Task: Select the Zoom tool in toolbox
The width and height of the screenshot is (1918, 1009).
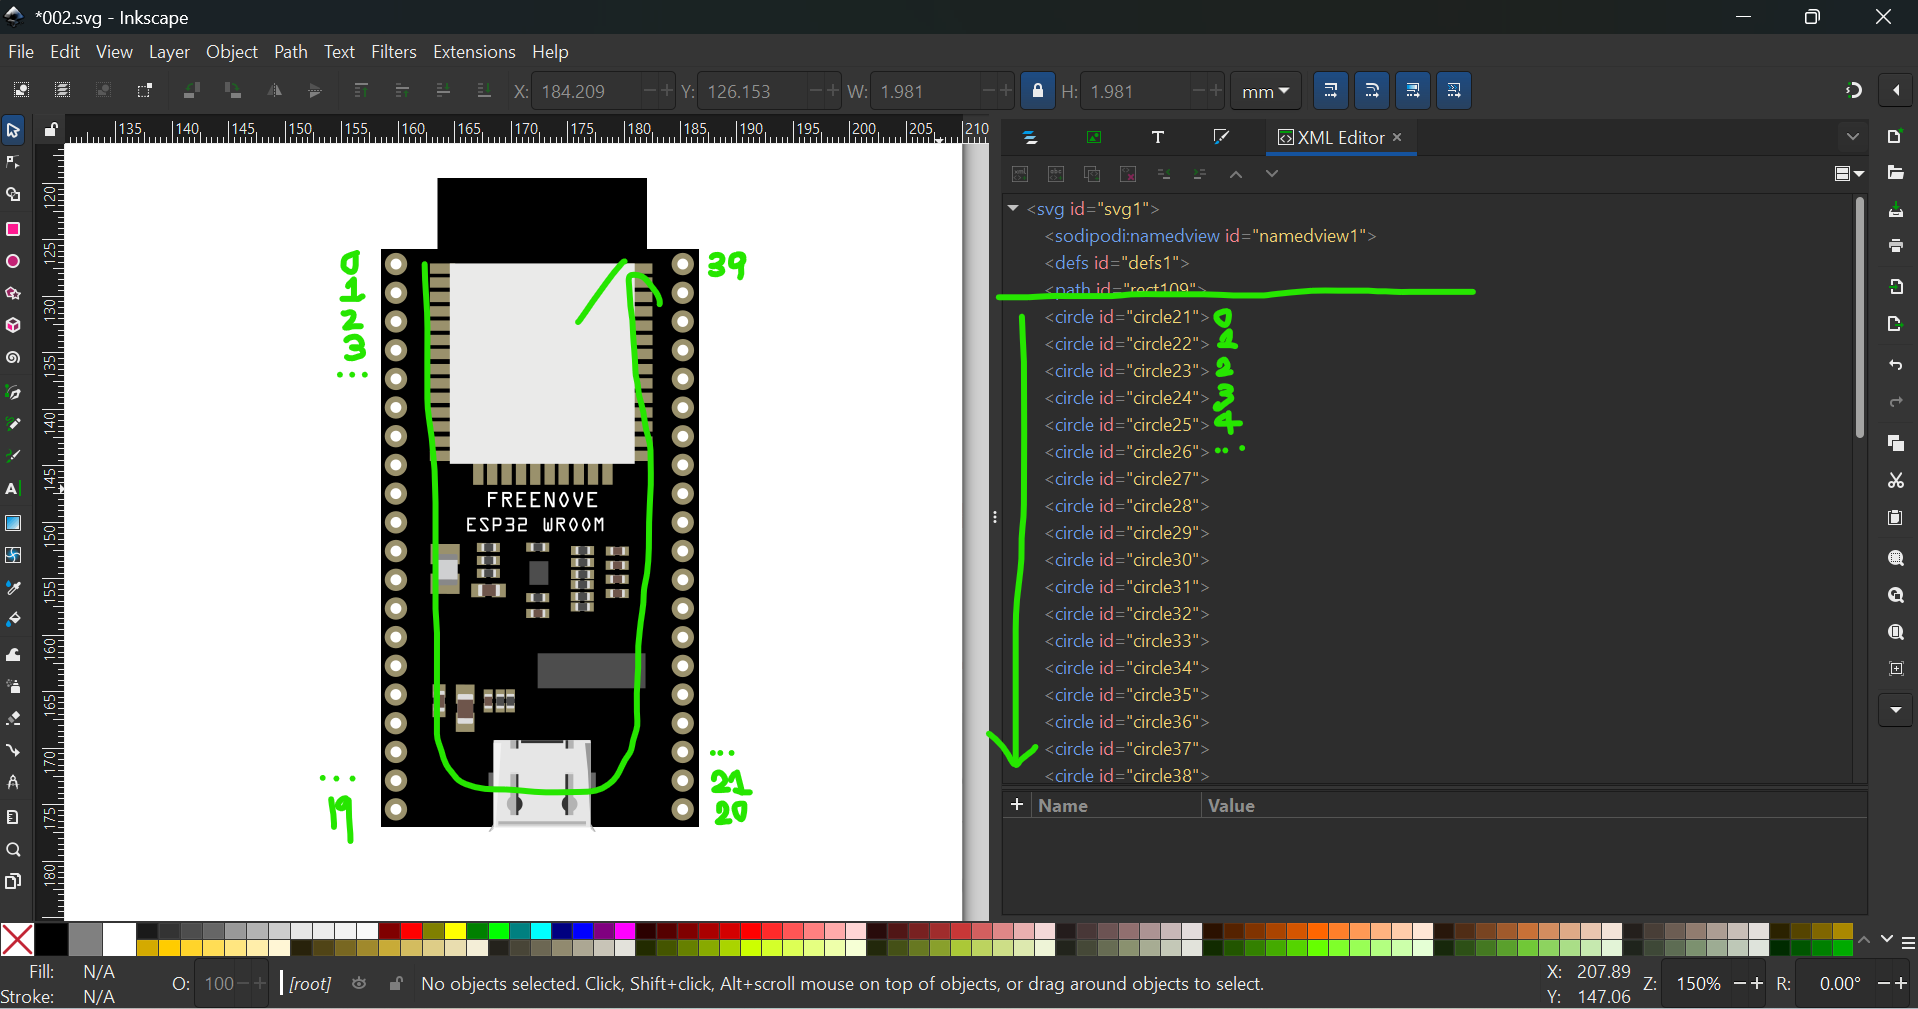Action: [x=13, y=850]
